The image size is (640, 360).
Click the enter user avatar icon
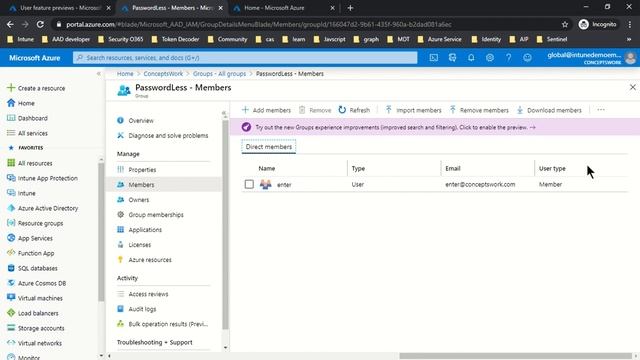[266, 184]
